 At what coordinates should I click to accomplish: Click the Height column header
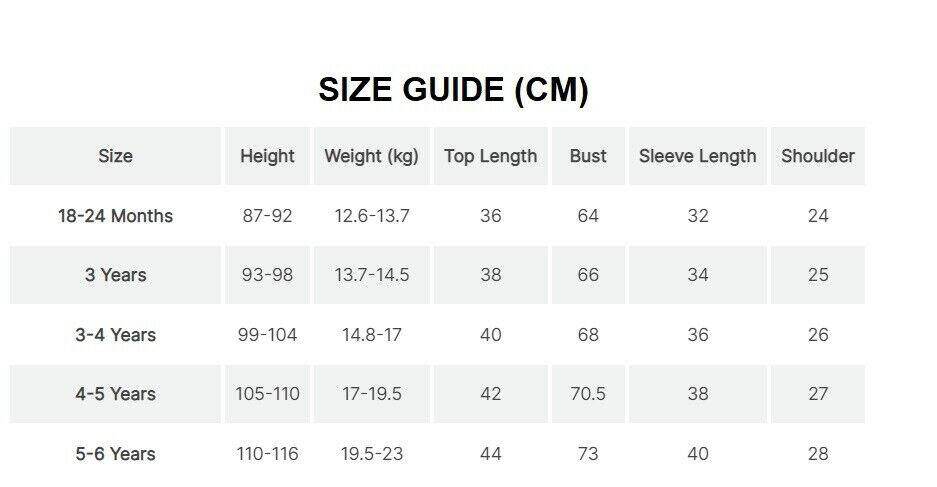[267, 156]
